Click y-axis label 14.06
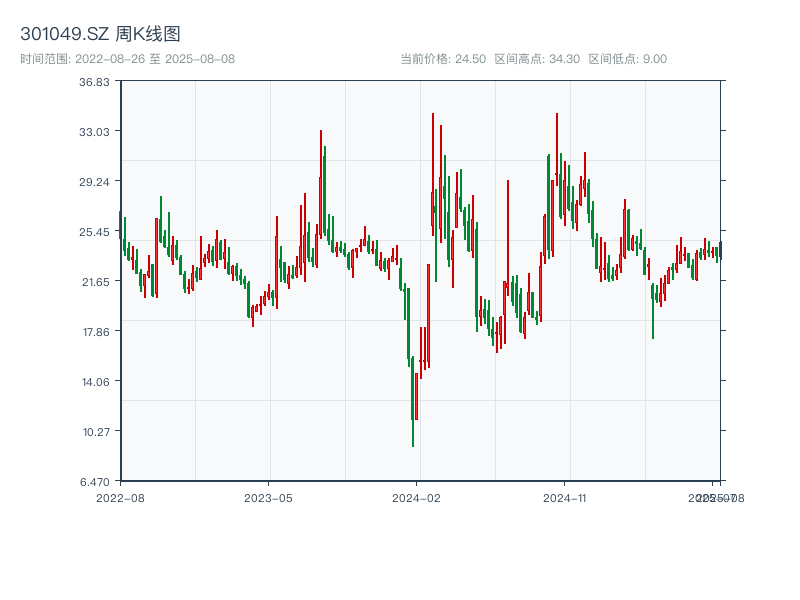Image resolution: width=800 pixels, height=600 pixels. click(x=95, y=382)
